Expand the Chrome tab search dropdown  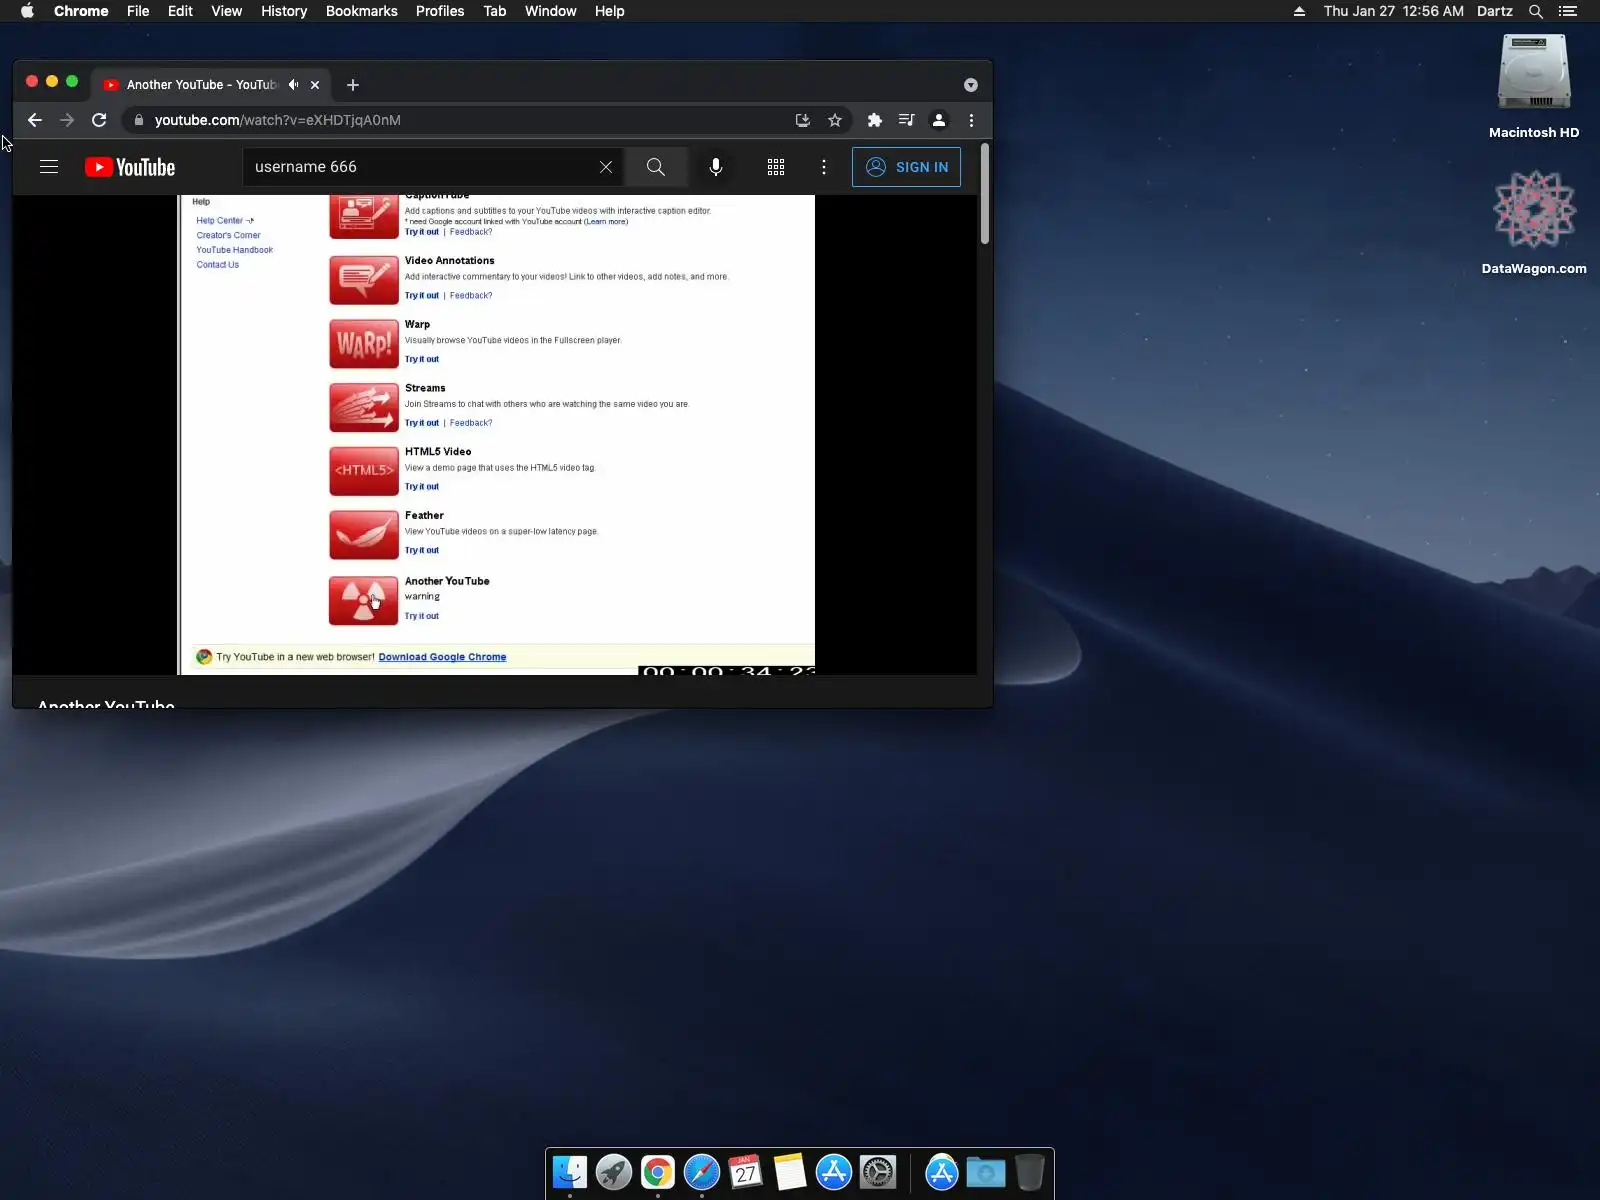971,85
